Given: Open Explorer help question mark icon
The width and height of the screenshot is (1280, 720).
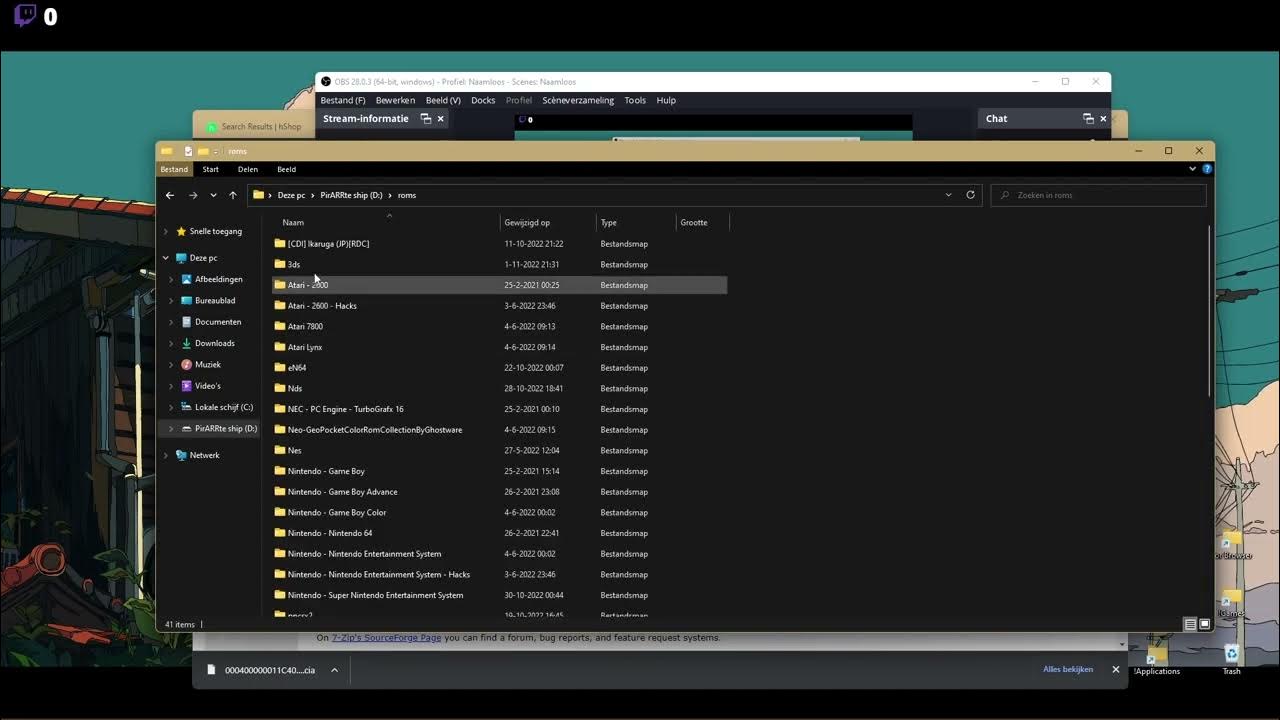Looking at the screenshot, I should (1208, 169).
